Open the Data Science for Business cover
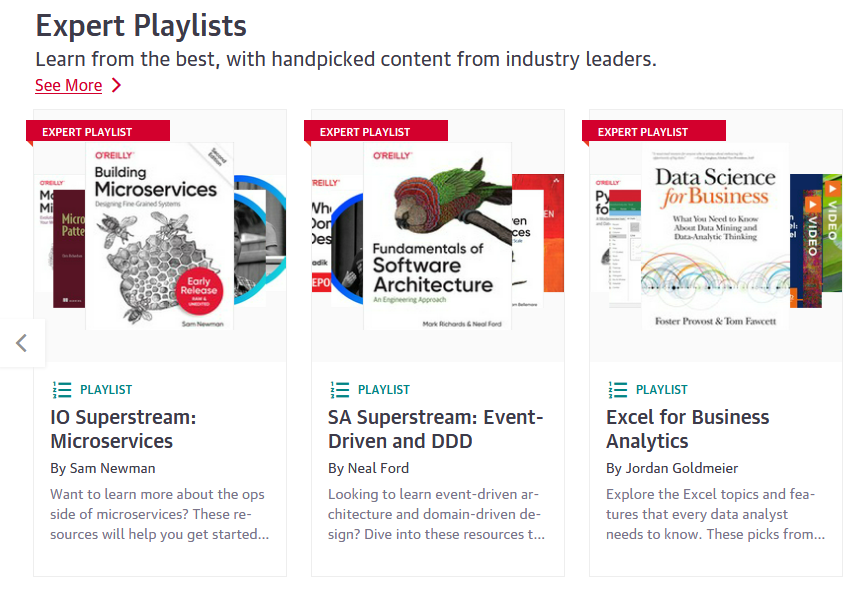 point(715,236)
